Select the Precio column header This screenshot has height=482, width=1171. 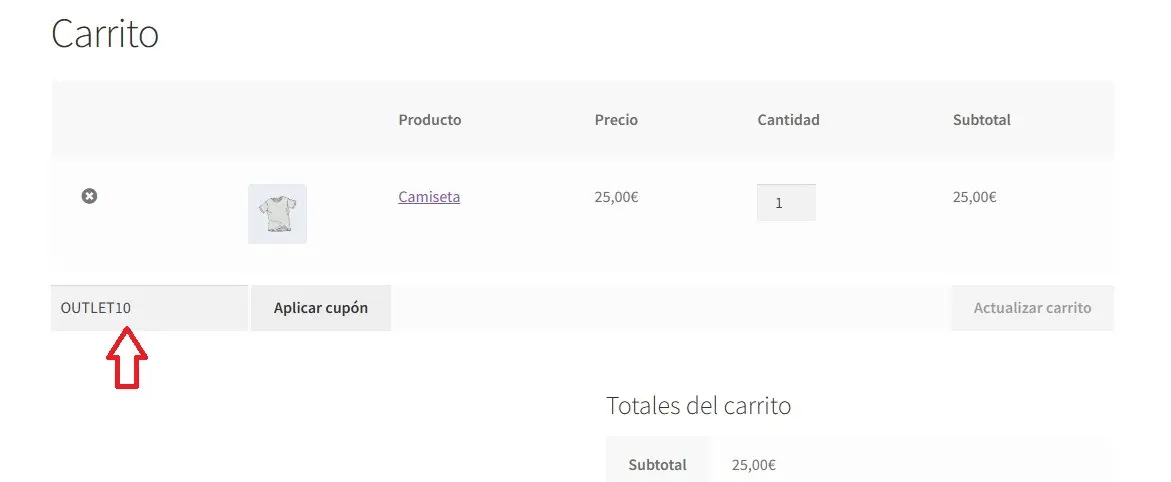click(x=616, y=120)
